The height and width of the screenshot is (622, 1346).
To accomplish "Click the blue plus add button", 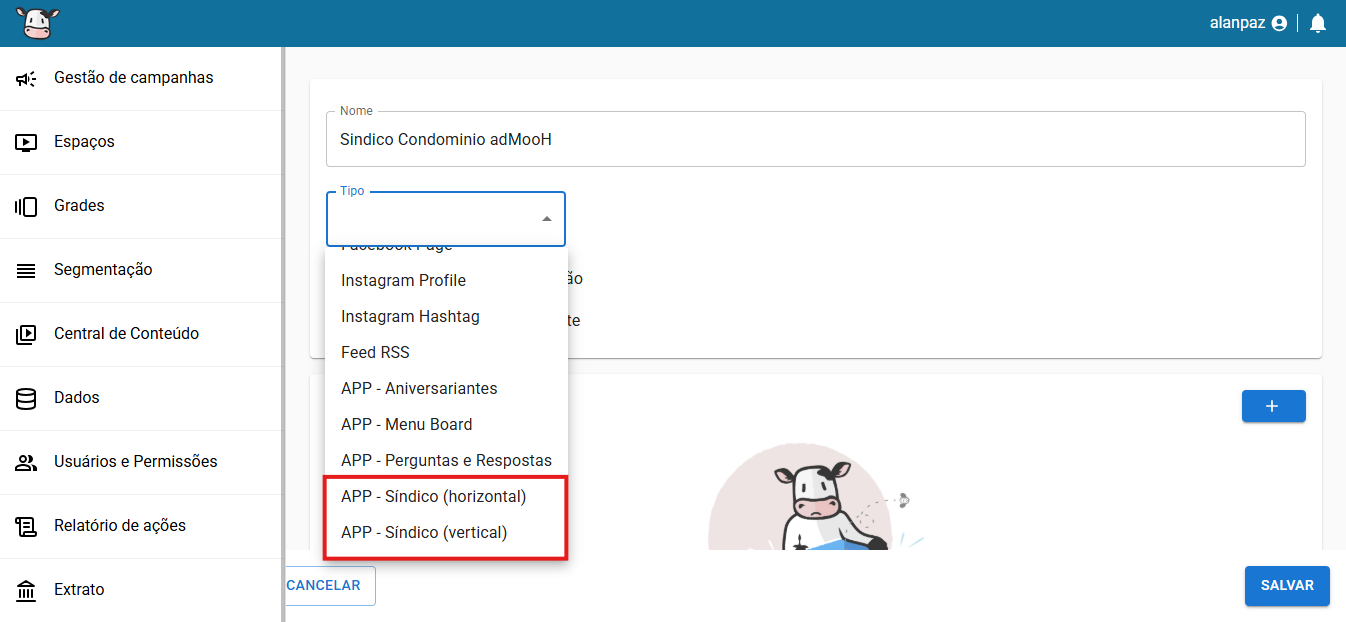I will [x=1273, y=406].
